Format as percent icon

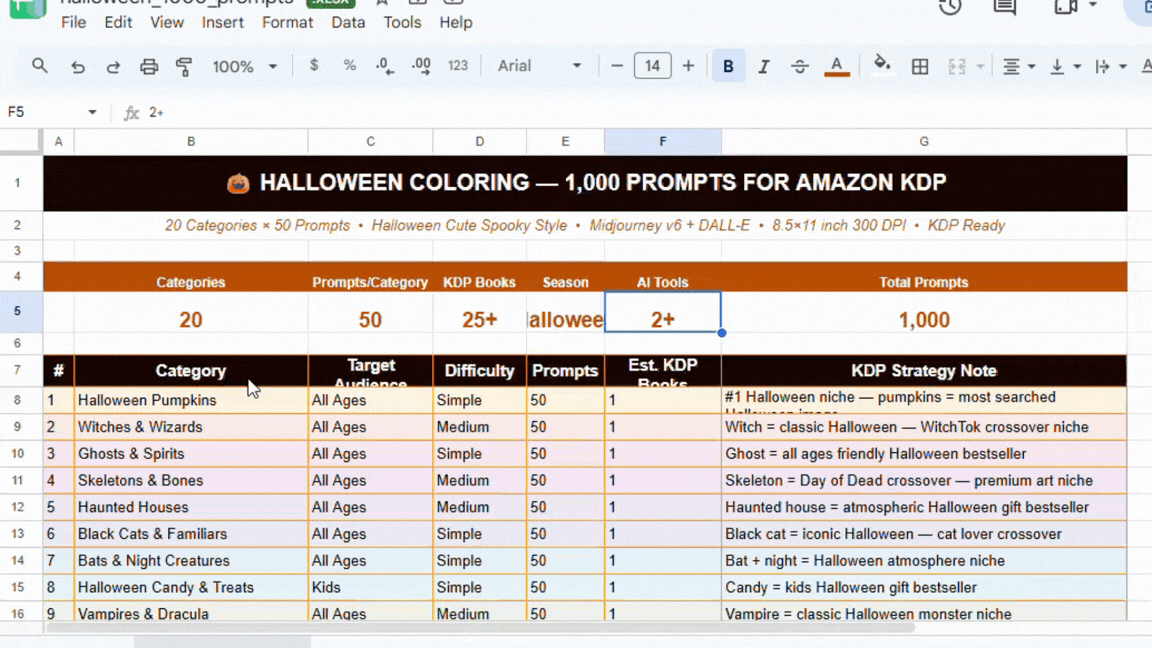350,65
